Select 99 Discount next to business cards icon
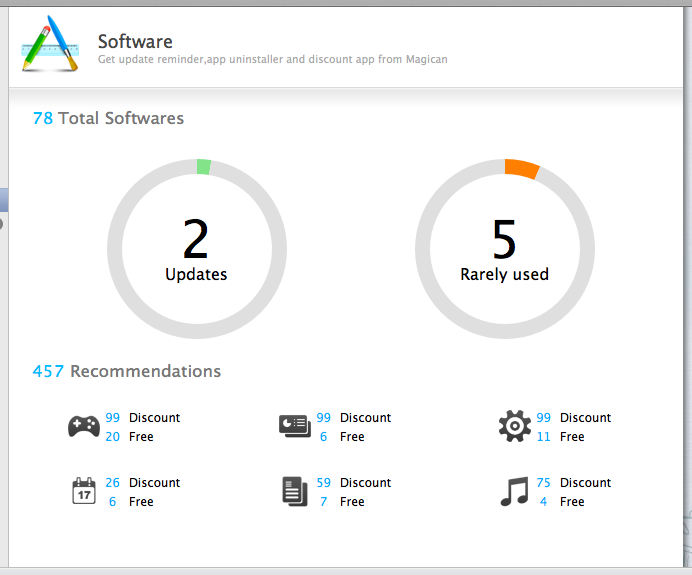The width and height of the screenshot is (692, 575). (354, 417)
